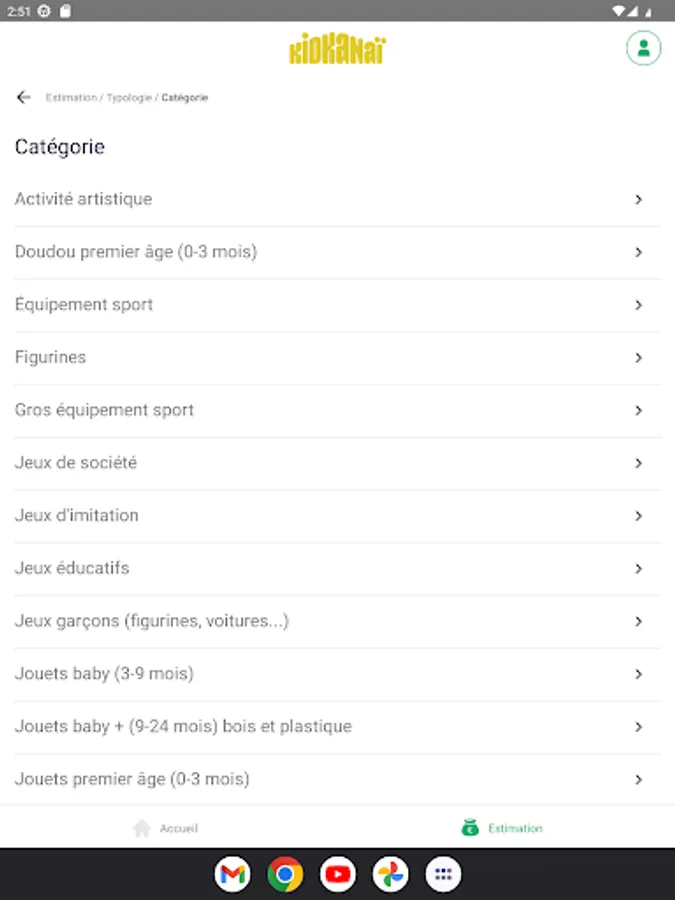Image resolution: width=675 pixels, height=900 pixels.
Task: Expand the Figurines row chevron
Action: click(x=638, y=358)
